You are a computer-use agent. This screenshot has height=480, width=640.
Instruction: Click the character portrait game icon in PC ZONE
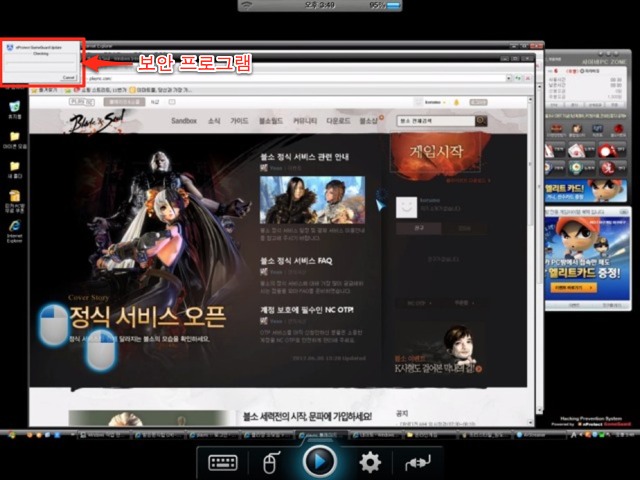577,130
